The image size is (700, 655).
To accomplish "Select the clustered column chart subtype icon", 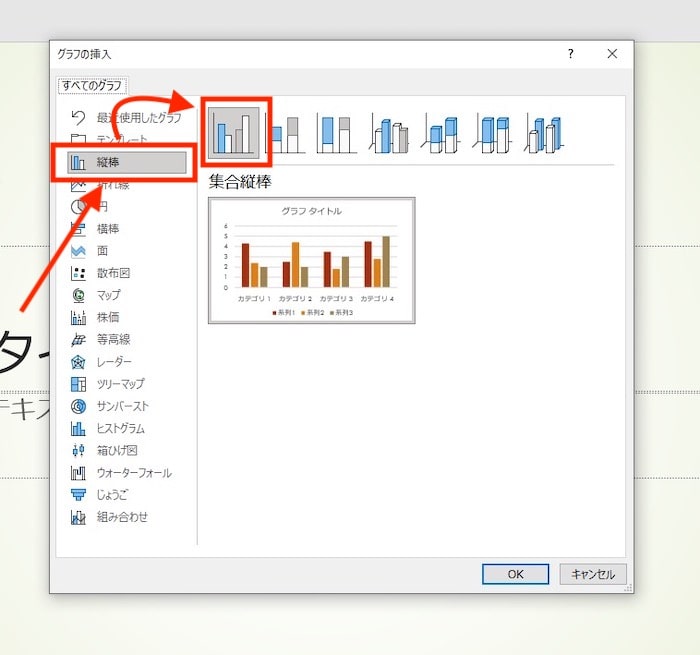I will coord(235,132).
